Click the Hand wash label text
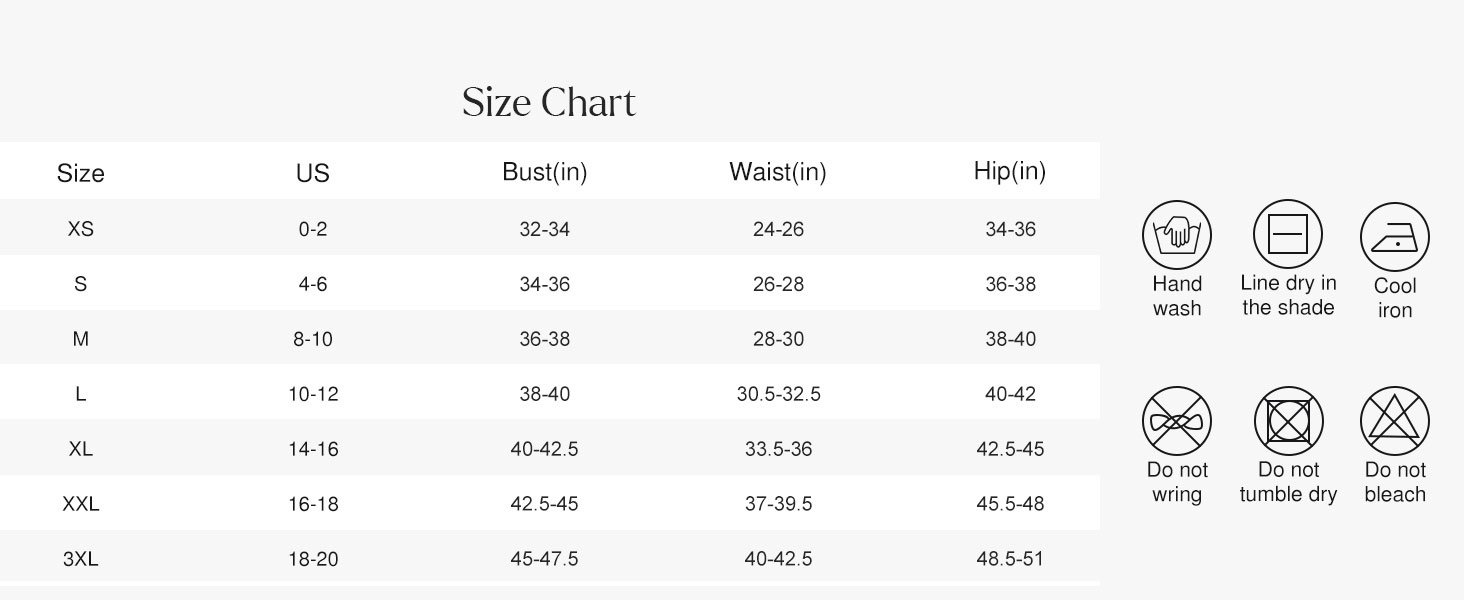This screenshot has width=1464, height=600. click(1177, 296)
